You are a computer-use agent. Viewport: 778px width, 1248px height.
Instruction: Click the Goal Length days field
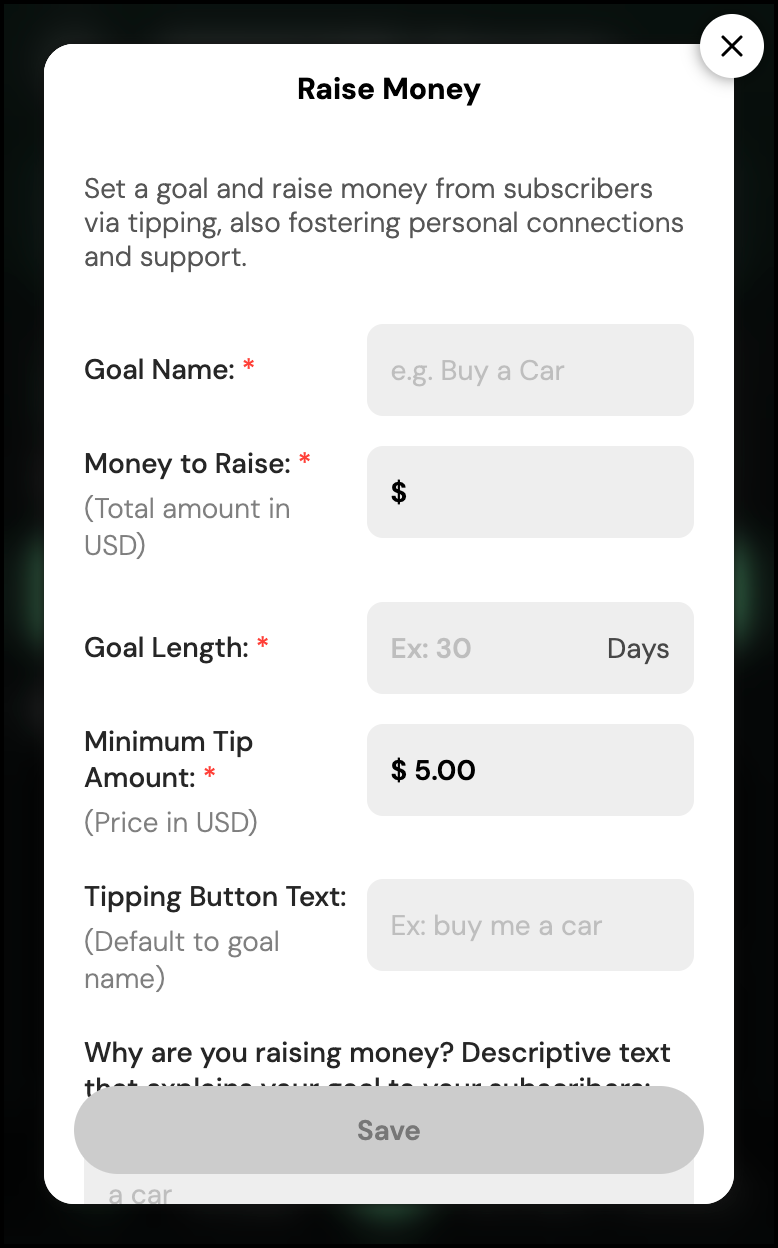490,648
